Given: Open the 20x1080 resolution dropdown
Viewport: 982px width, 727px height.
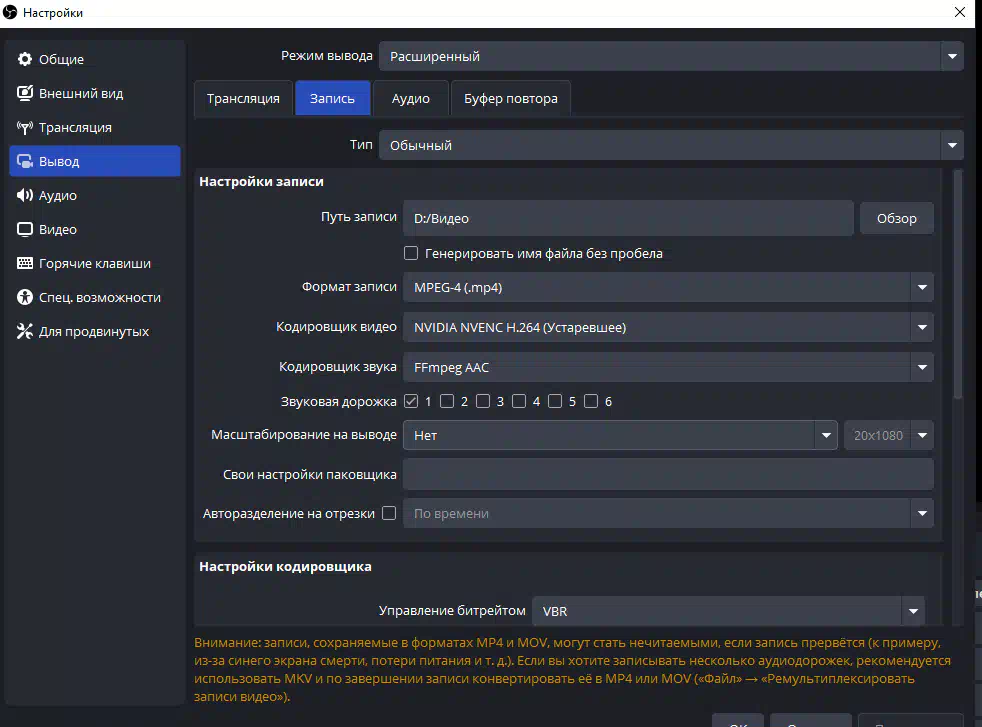Looking at the screenshot, I should 889,435.
